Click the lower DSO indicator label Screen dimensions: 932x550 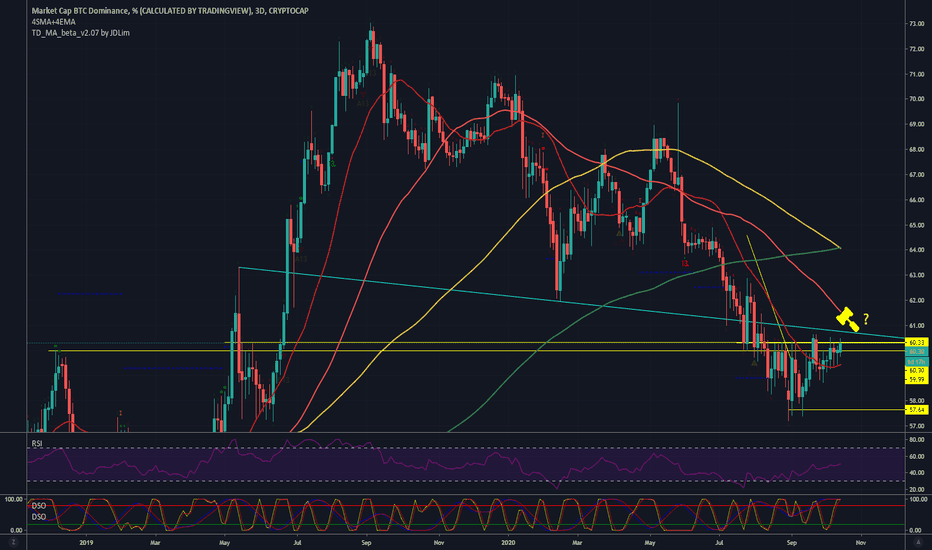(x=39, y=517)
